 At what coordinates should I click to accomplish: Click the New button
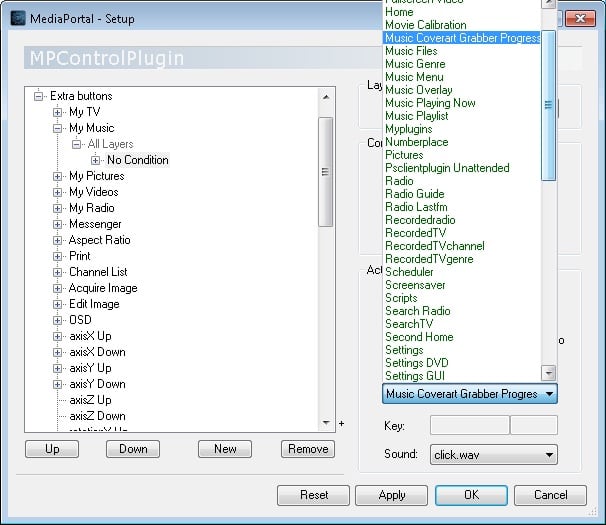pos(225,449)
